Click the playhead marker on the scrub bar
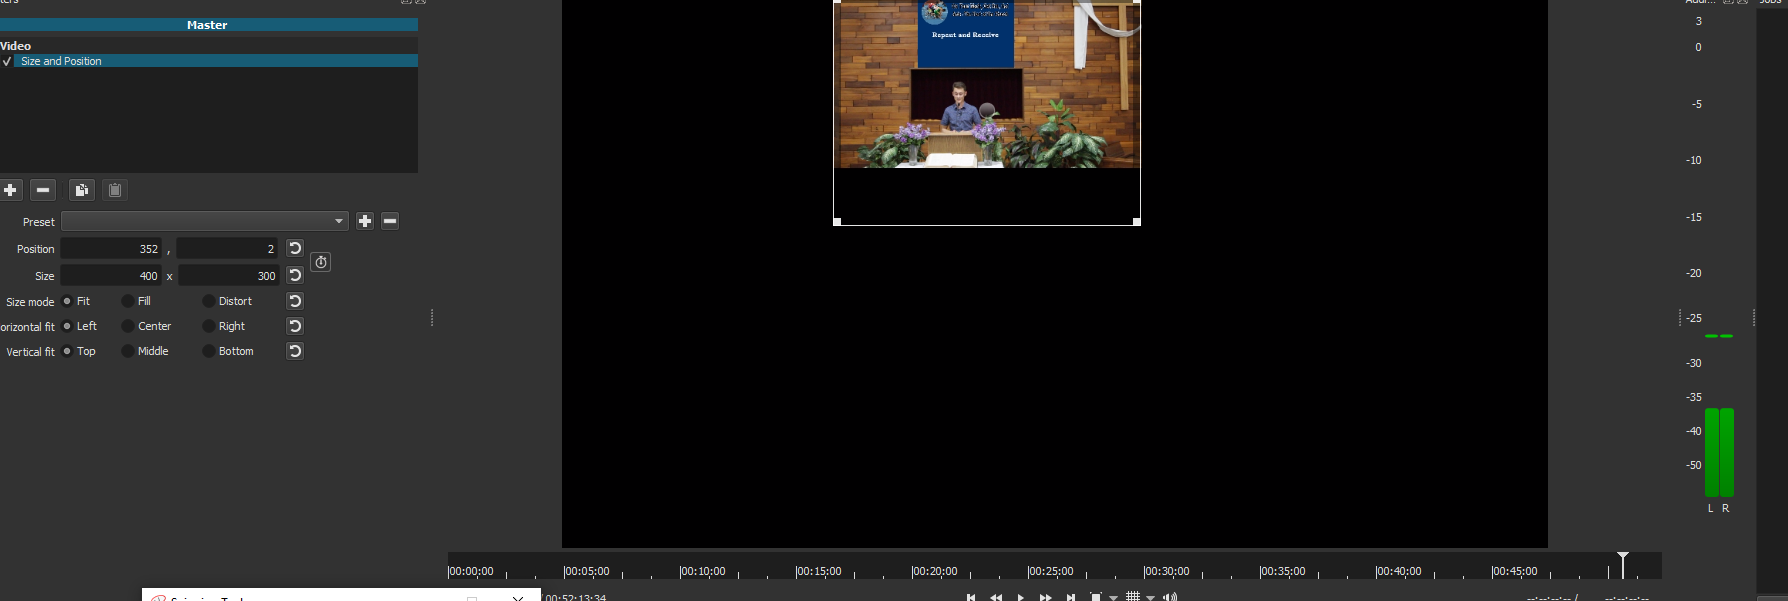This screenshot has width=1788, height=601. coord(1623,564)
